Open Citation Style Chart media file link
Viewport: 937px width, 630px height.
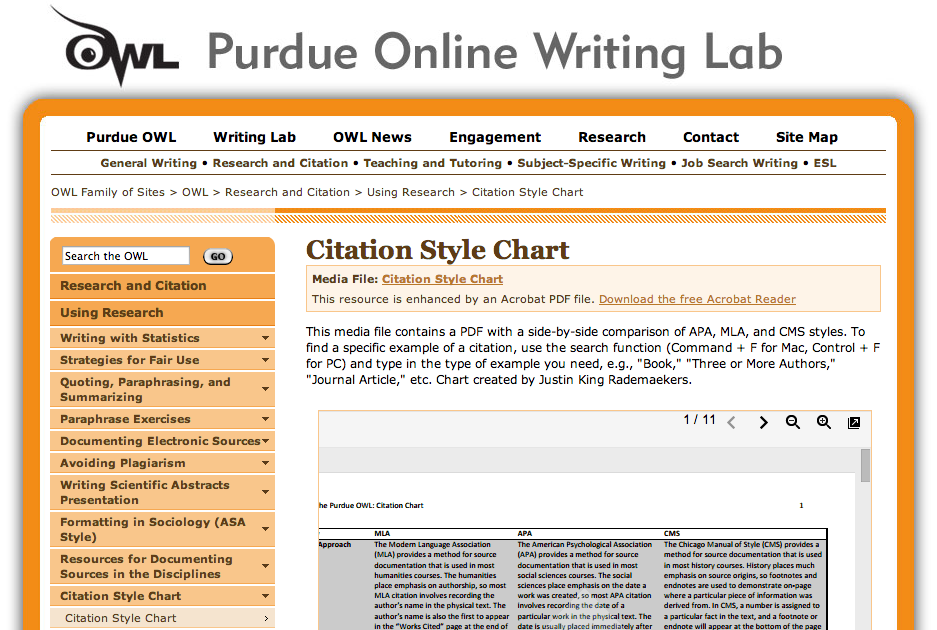pos(442,279)
